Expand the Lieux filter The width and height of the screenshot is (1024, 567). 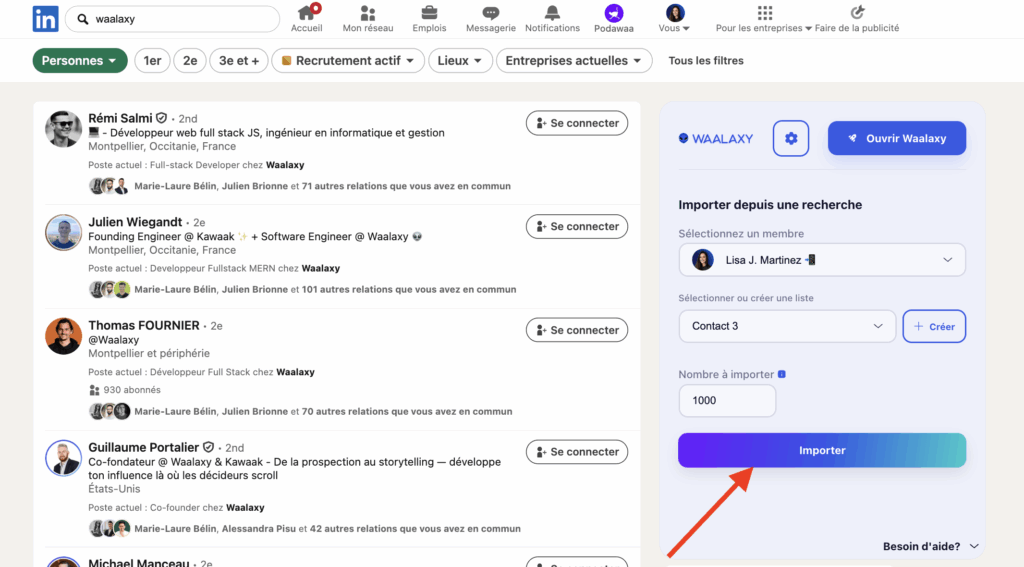(460, 61)
